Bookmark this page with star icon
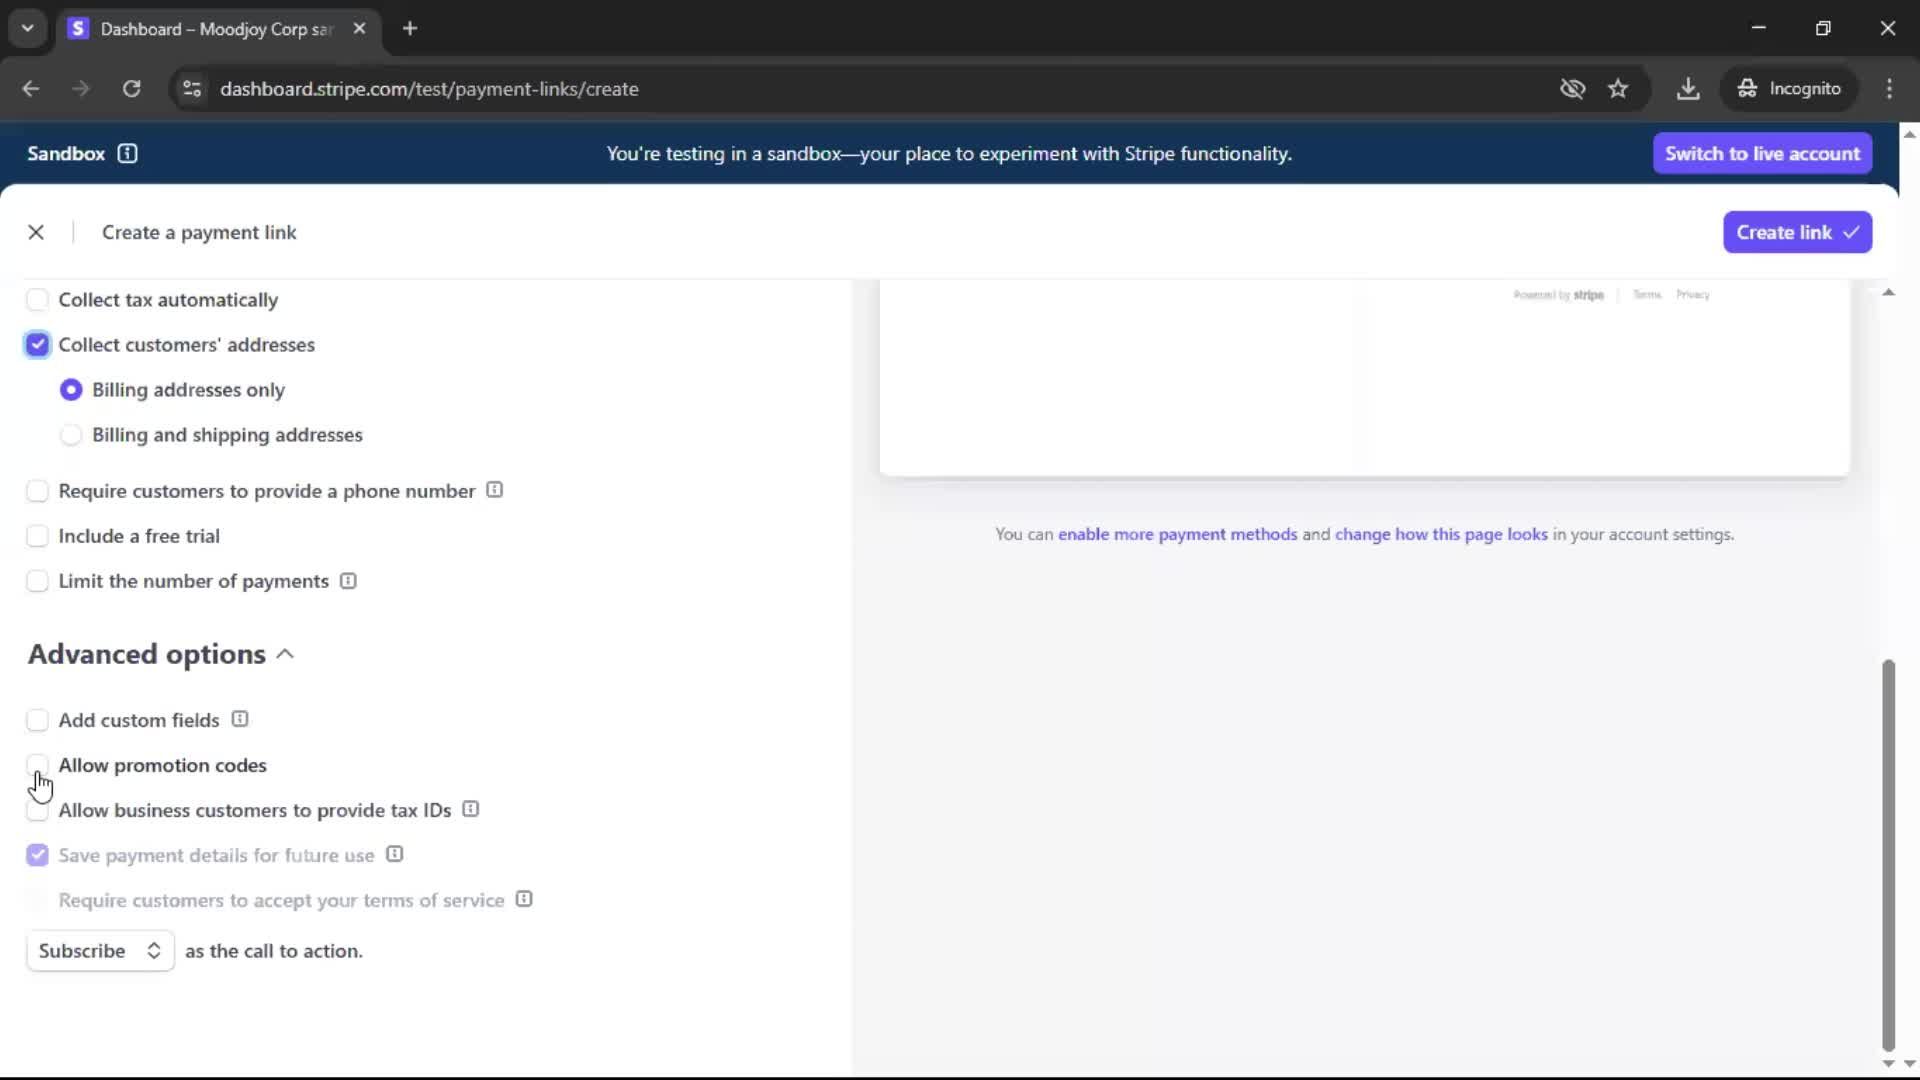This screenshot has width=1920, height=1080. coord(1618,89)
